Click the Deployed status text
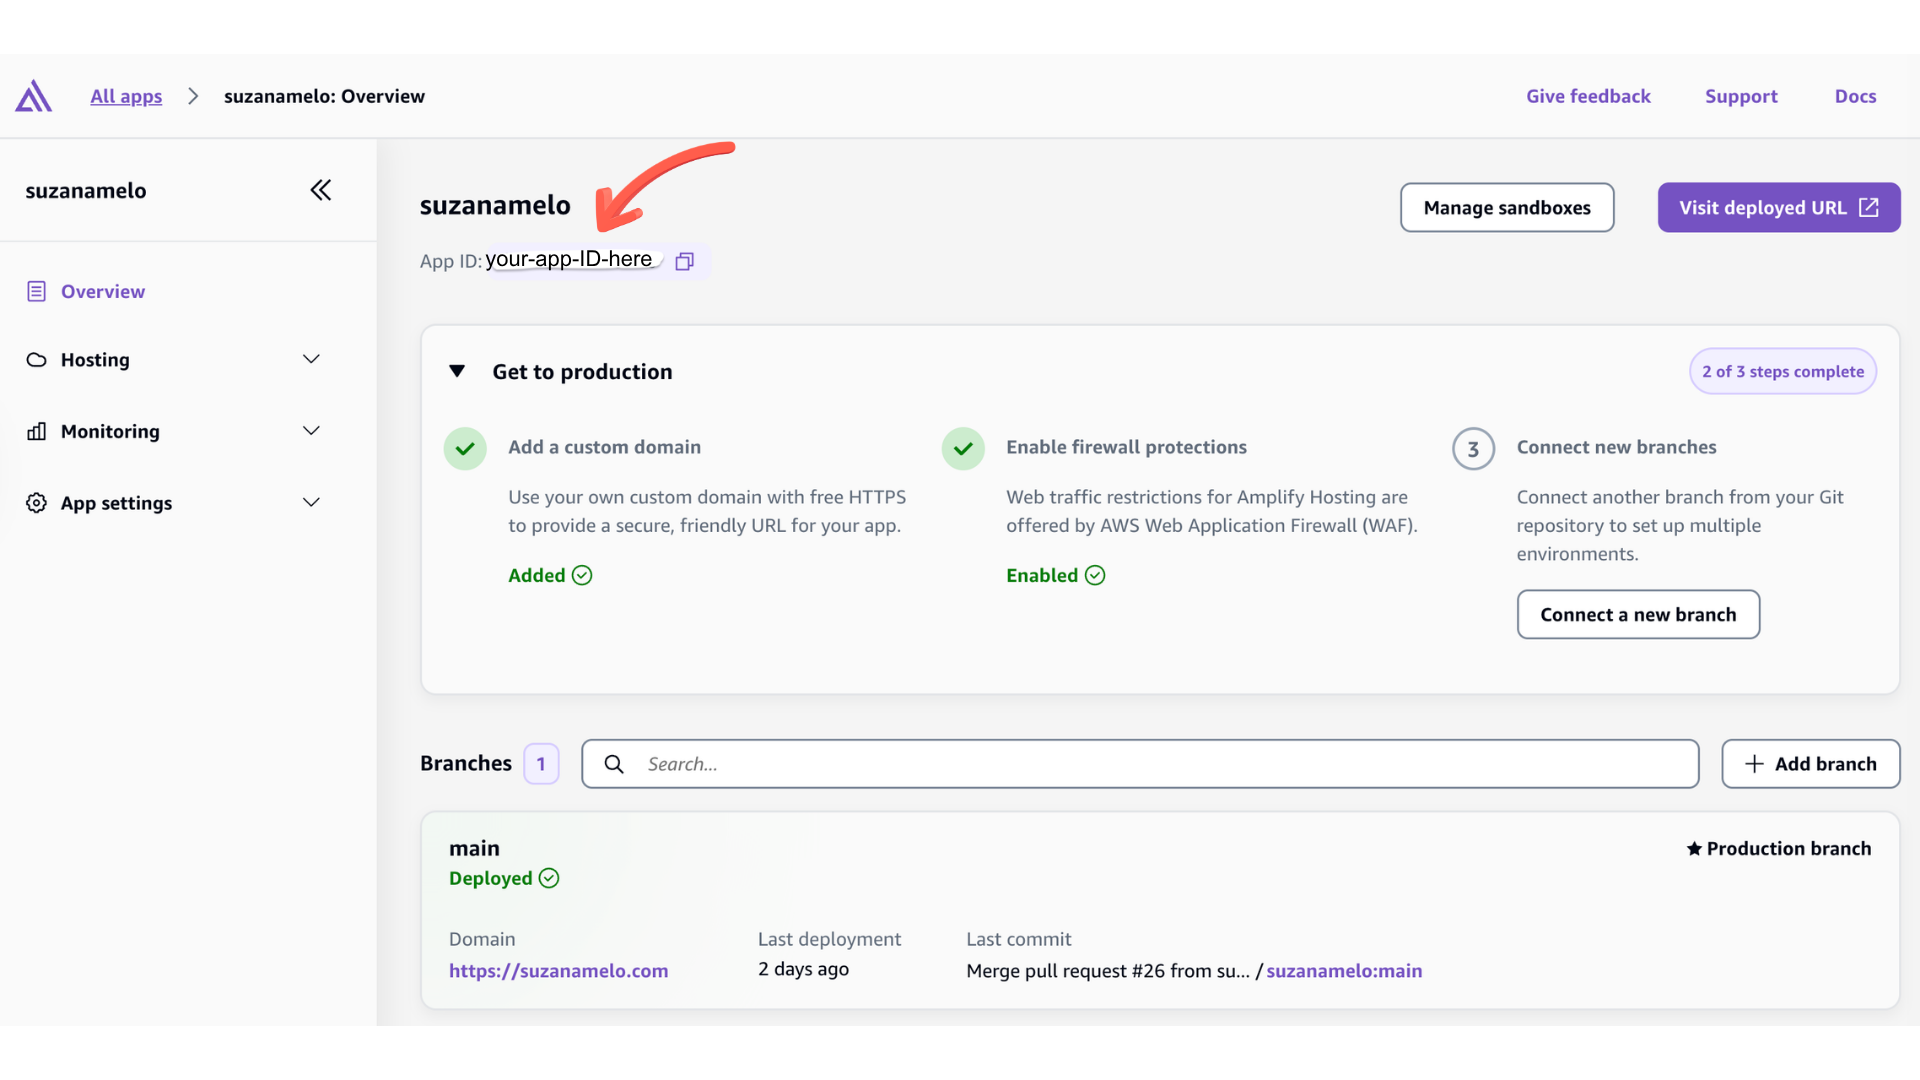 490,878
